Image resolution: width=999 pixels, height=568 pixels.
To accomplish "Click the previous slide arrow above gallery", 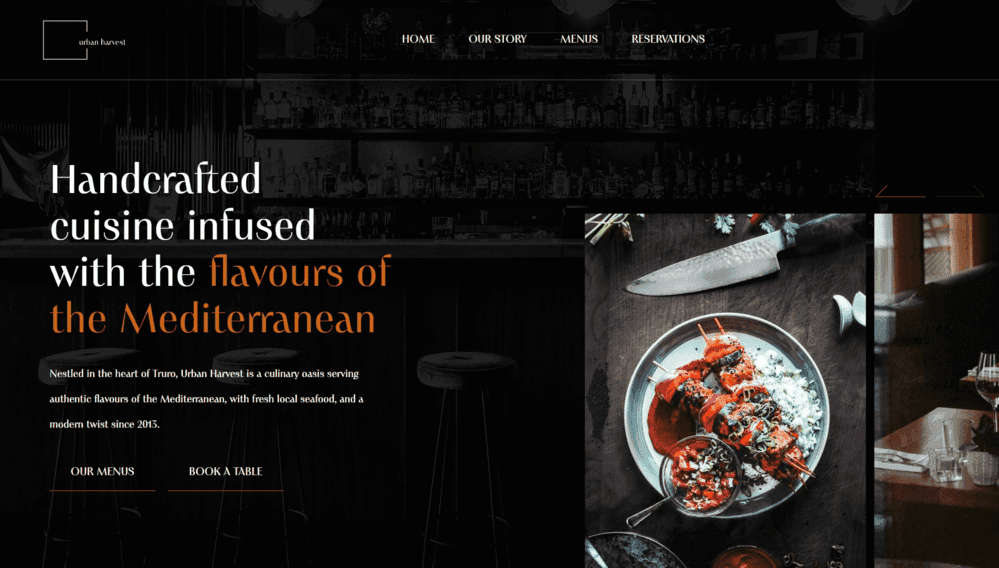I will [x=901, y=191].
